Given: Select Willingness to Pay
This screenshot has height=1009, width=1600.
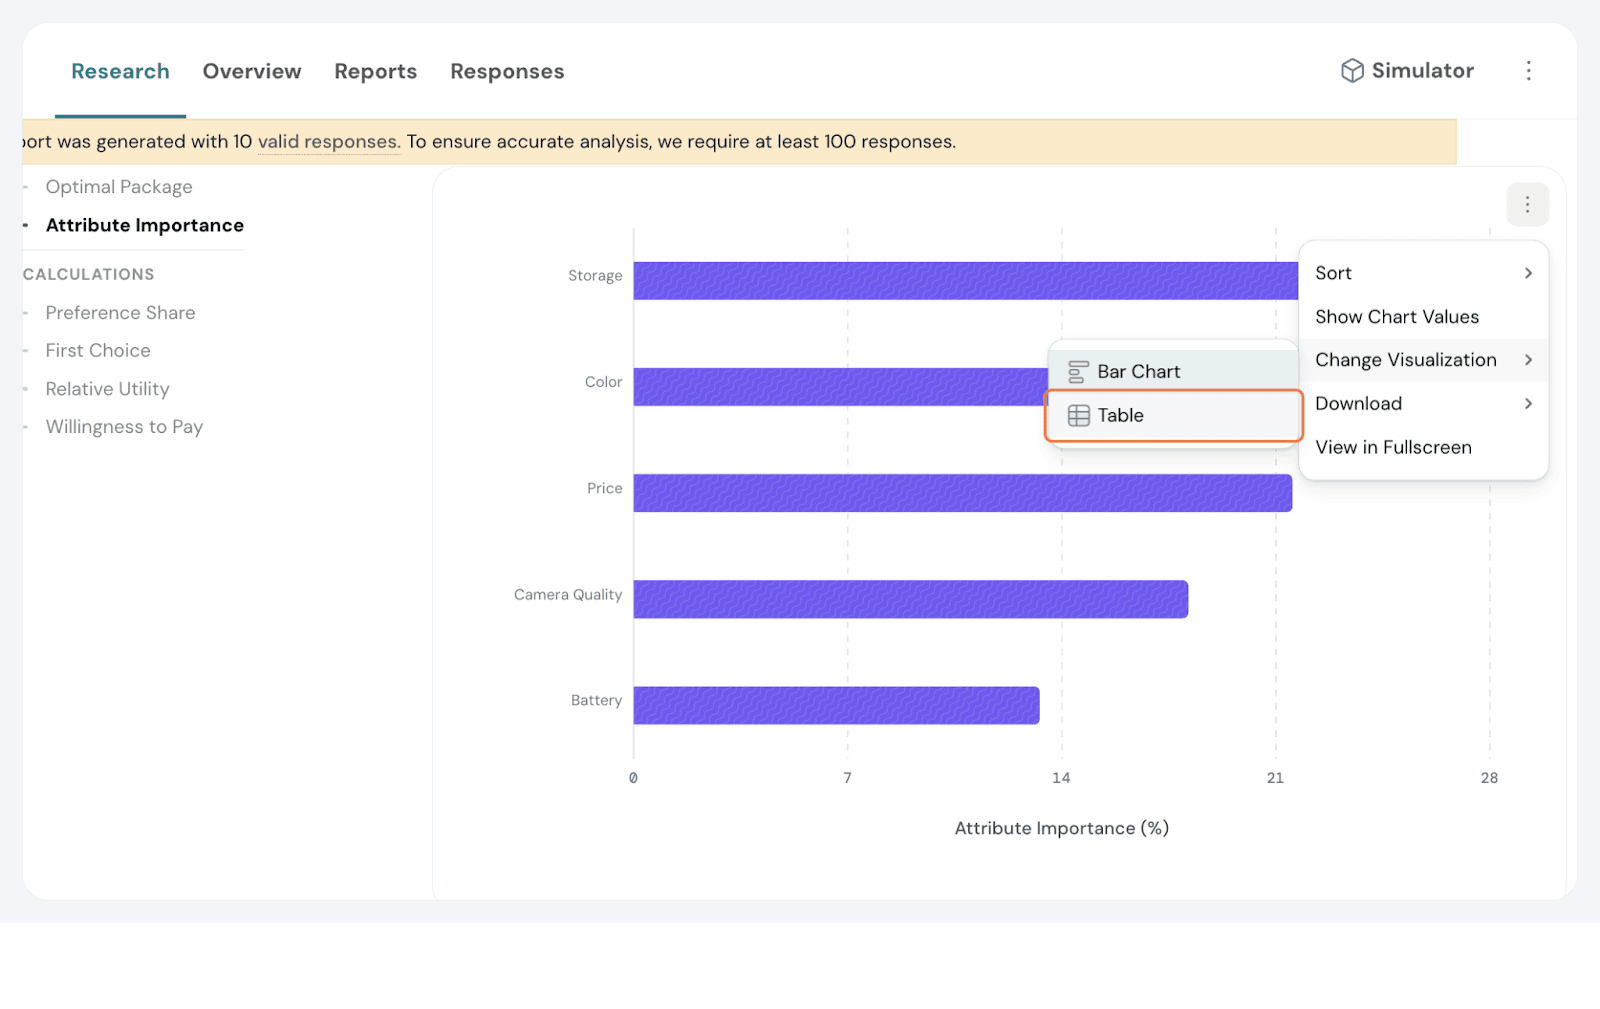Looking at the screenshot, I should pyautogui.click(x=124, y=427).
